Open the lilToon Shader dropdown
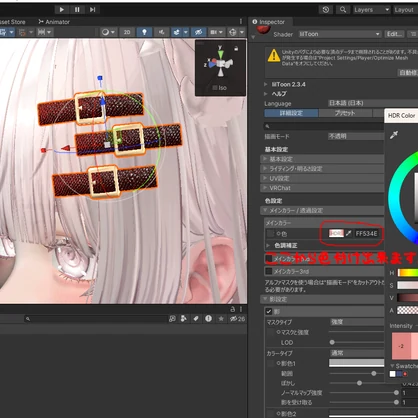 tap(339, 34)
